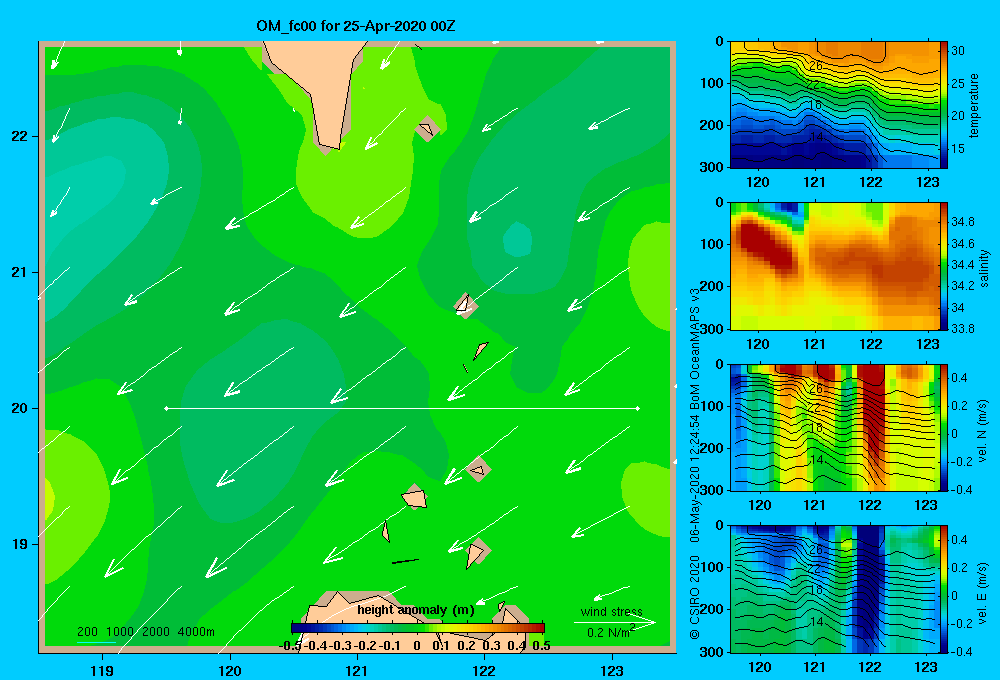1000x680 pixels.
Task: Click the '4000m' depth contour legend entry
Action: pyautogui.click(x=196, y=632)
